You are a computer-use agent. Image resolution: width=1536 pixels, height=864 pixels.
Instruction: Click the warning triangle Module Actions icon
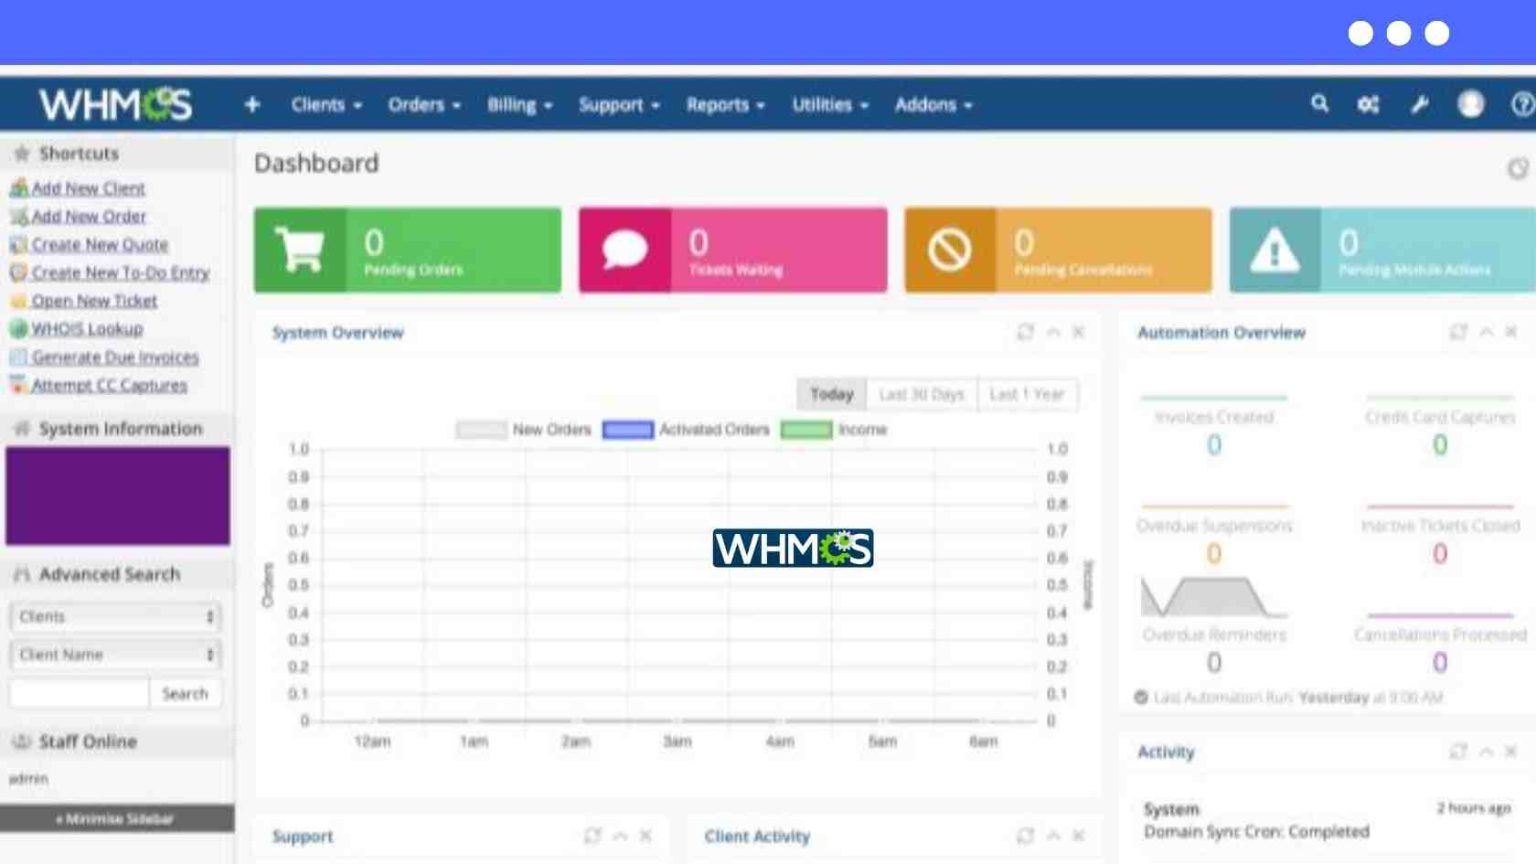tap(1275, 250)
